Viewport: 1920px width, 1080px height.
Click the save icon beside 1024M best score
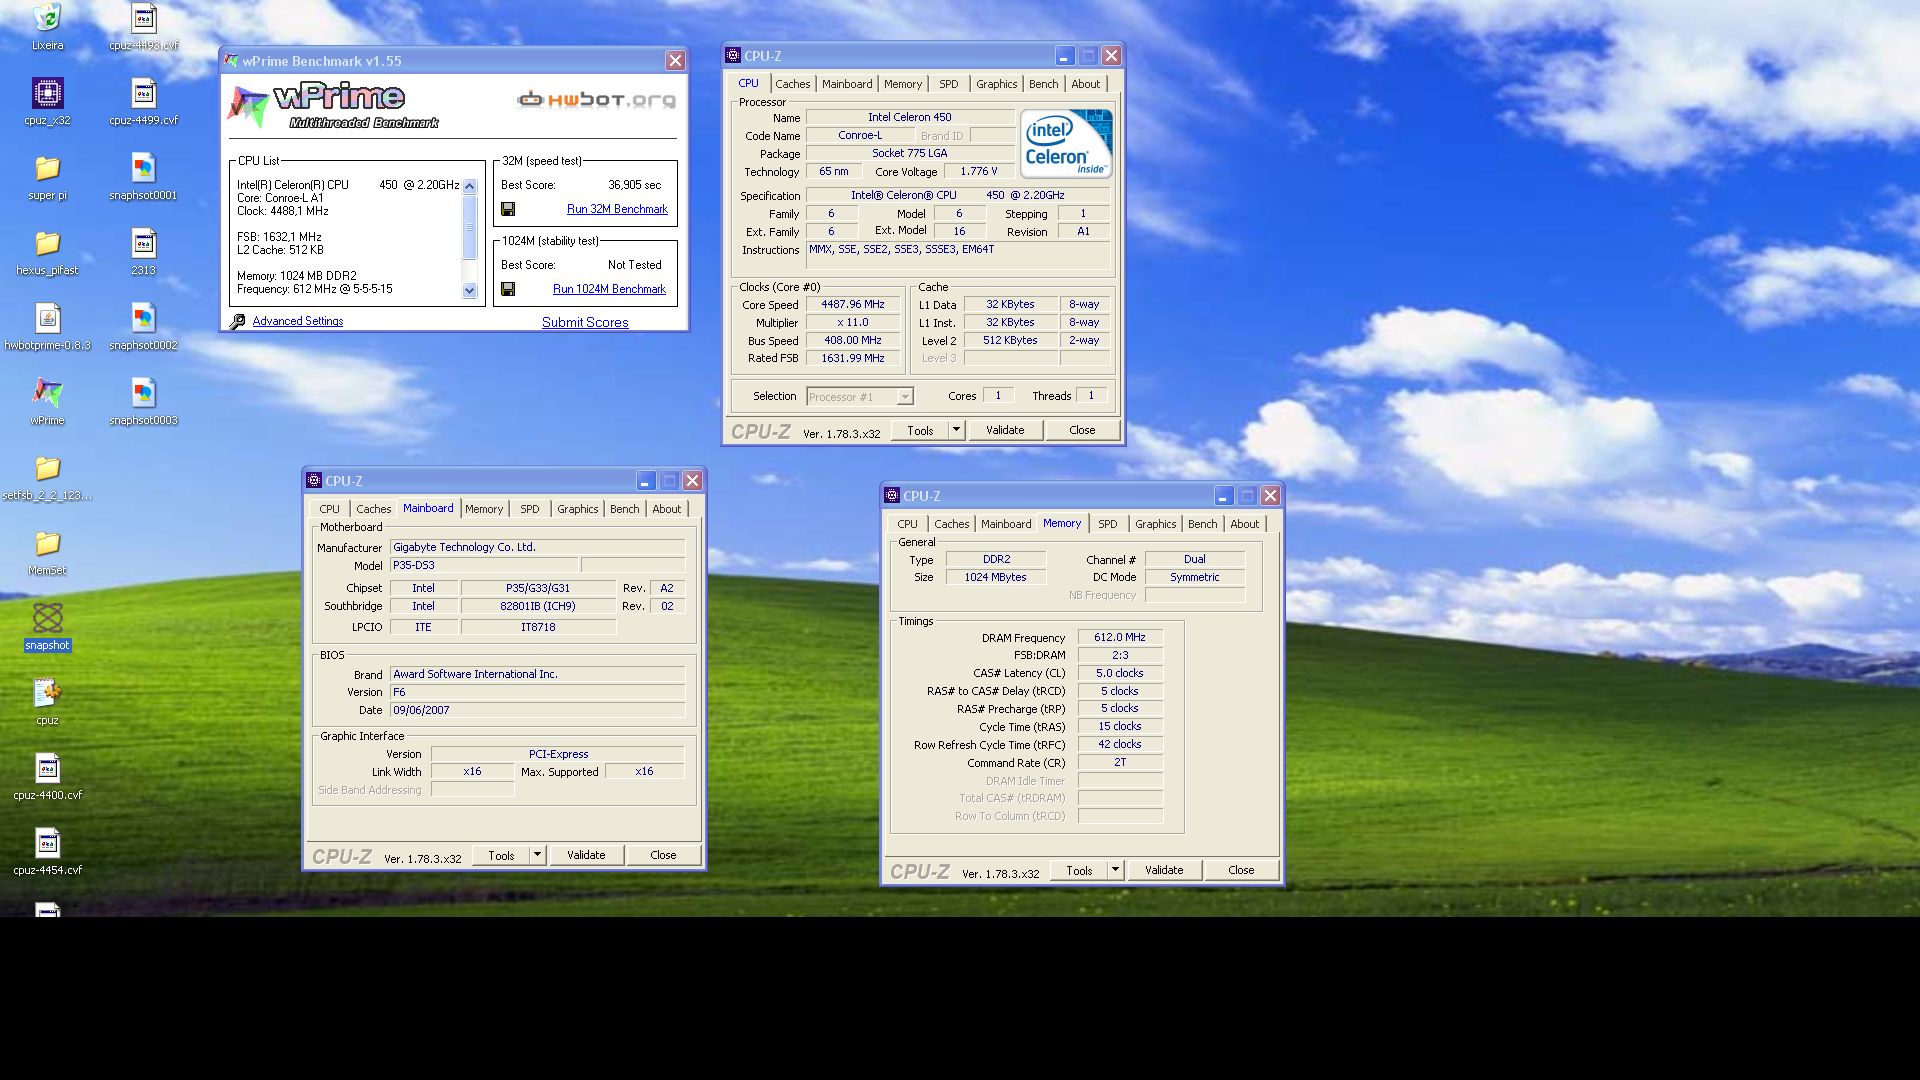pos(508,289)
